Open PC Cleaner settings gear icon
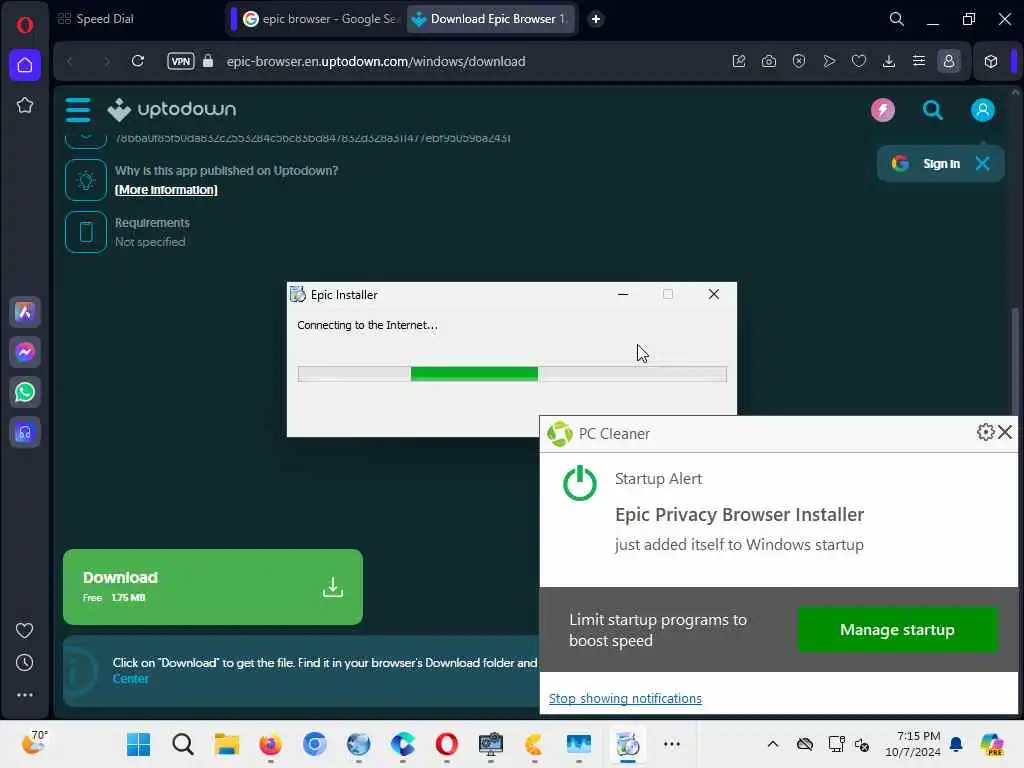Image resolution: width=1024 pixels, height=768 pixels. click(985, 432)
